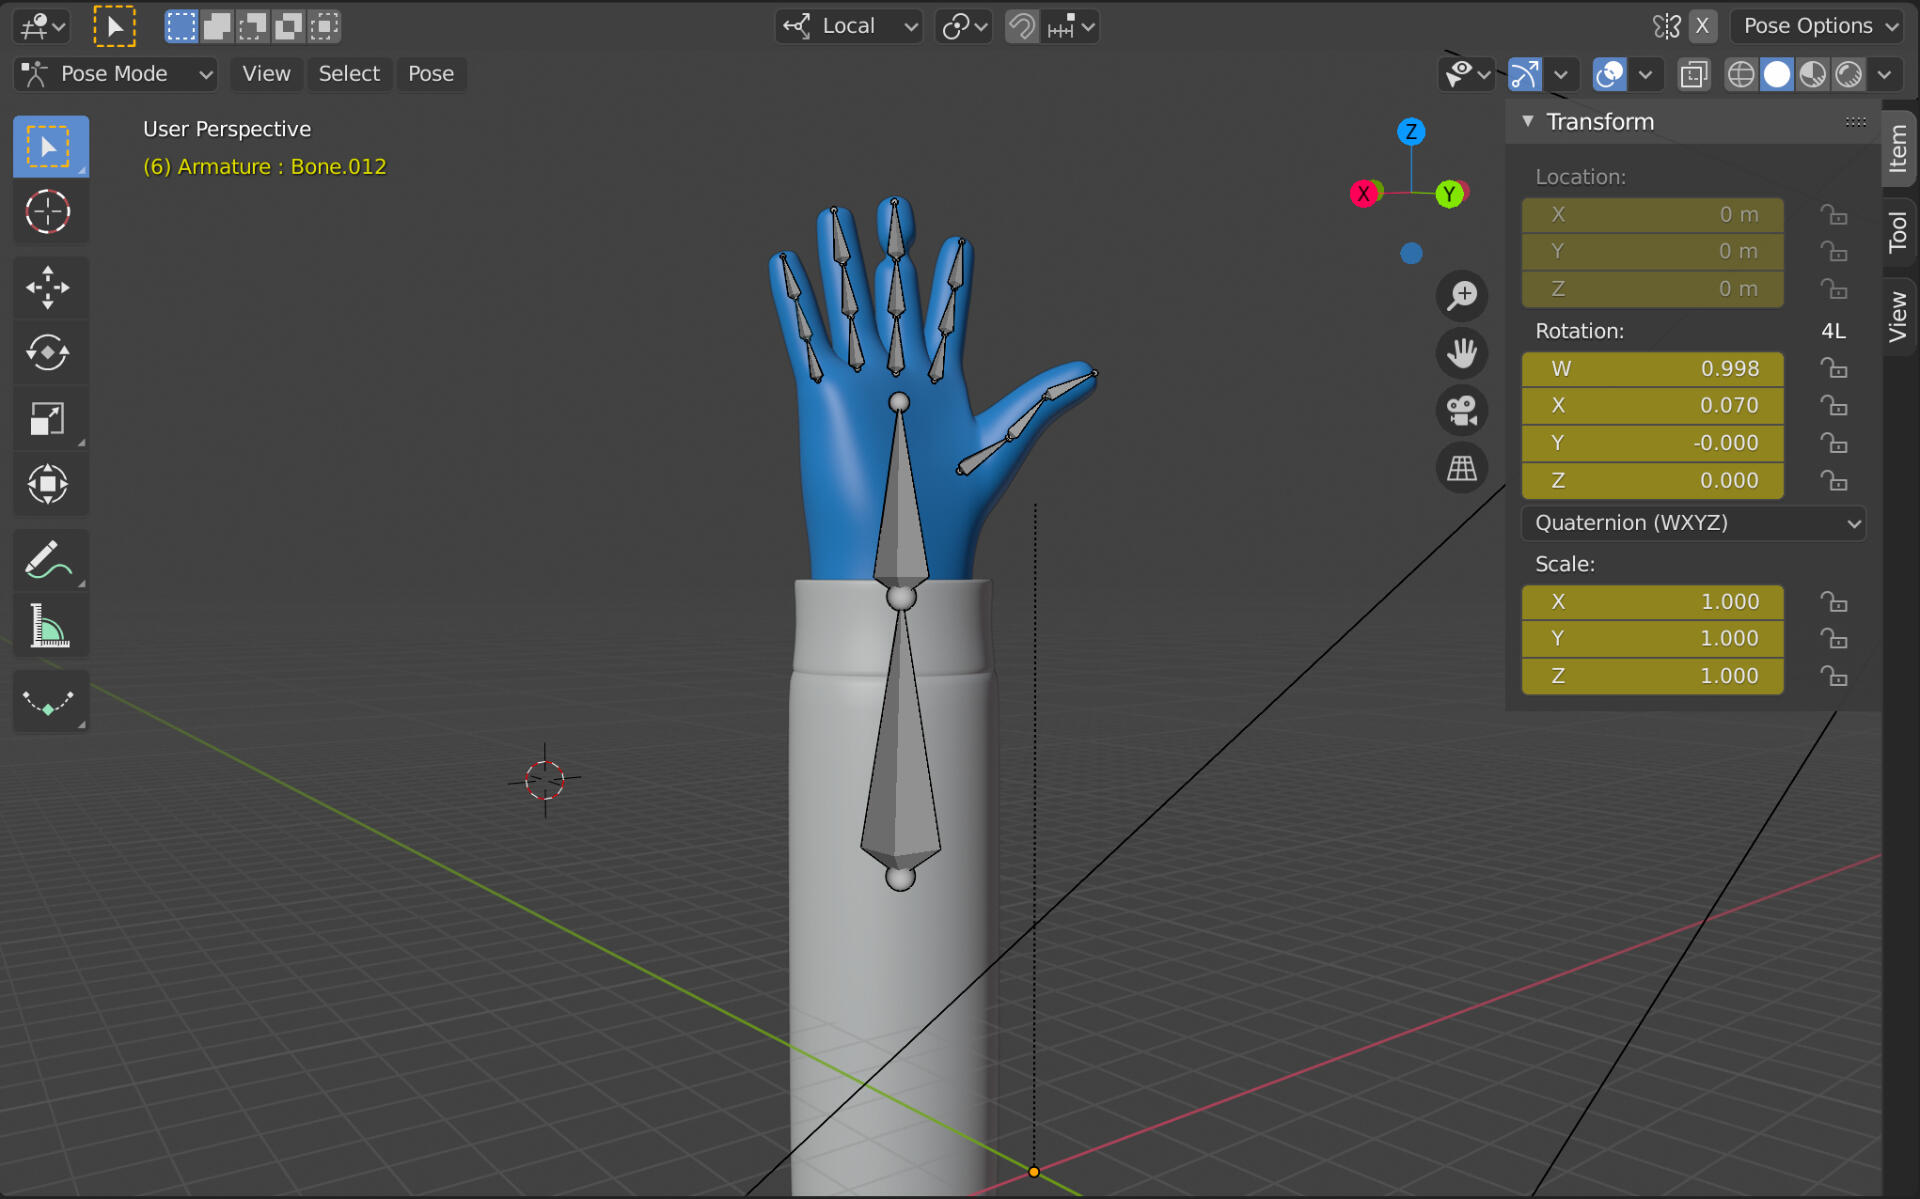Viewport: 1920px width, 1199px height.
Task: Enable Toggle X-Ray in the header
Action: [1694, 74]
